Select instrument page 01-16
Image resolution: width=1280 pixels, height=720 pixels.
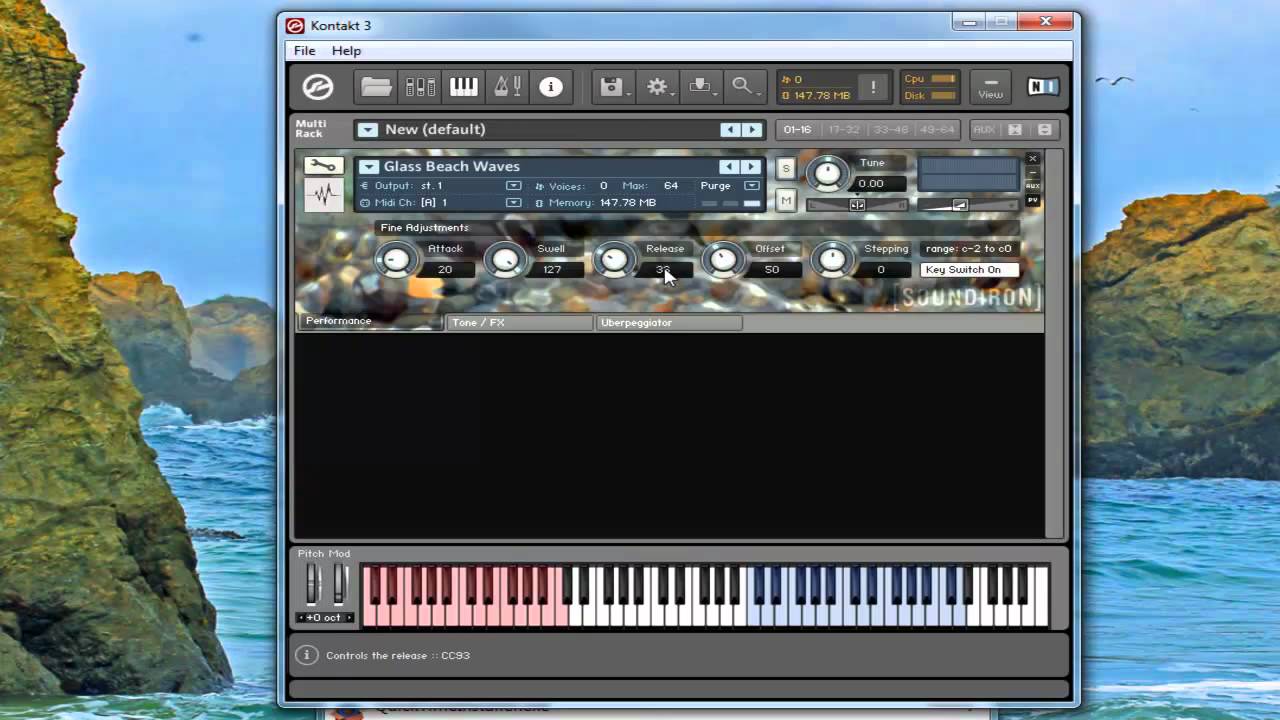tap(797, 129)
